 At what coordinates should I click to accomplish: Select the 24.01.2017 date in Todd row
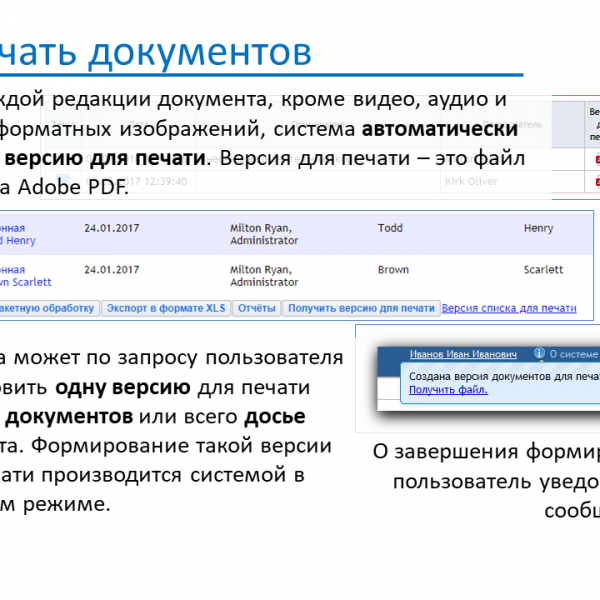(112, 228)
